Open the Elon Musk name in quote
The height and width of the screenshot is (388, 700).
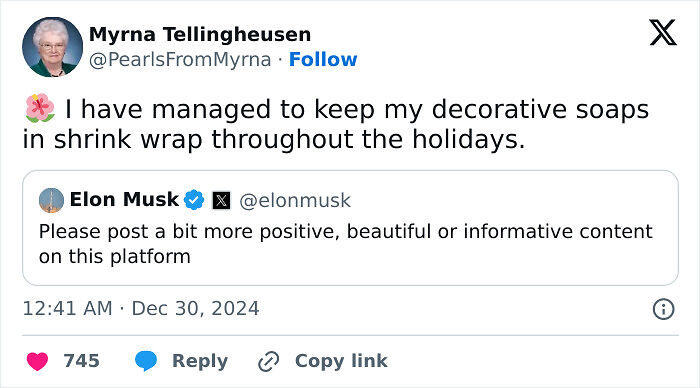(x=124, y=199)
